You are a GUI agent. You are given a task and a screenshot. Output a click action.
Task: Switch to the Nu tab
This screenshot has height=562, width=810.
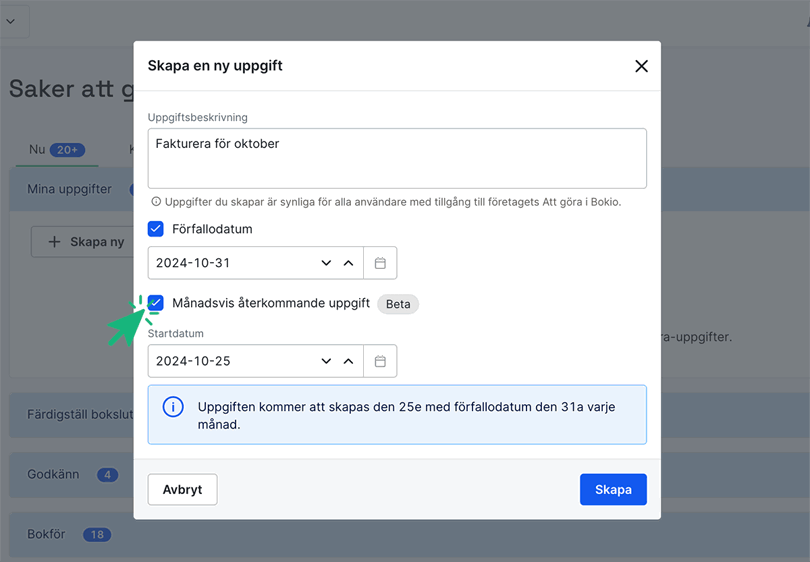[38, 150]
